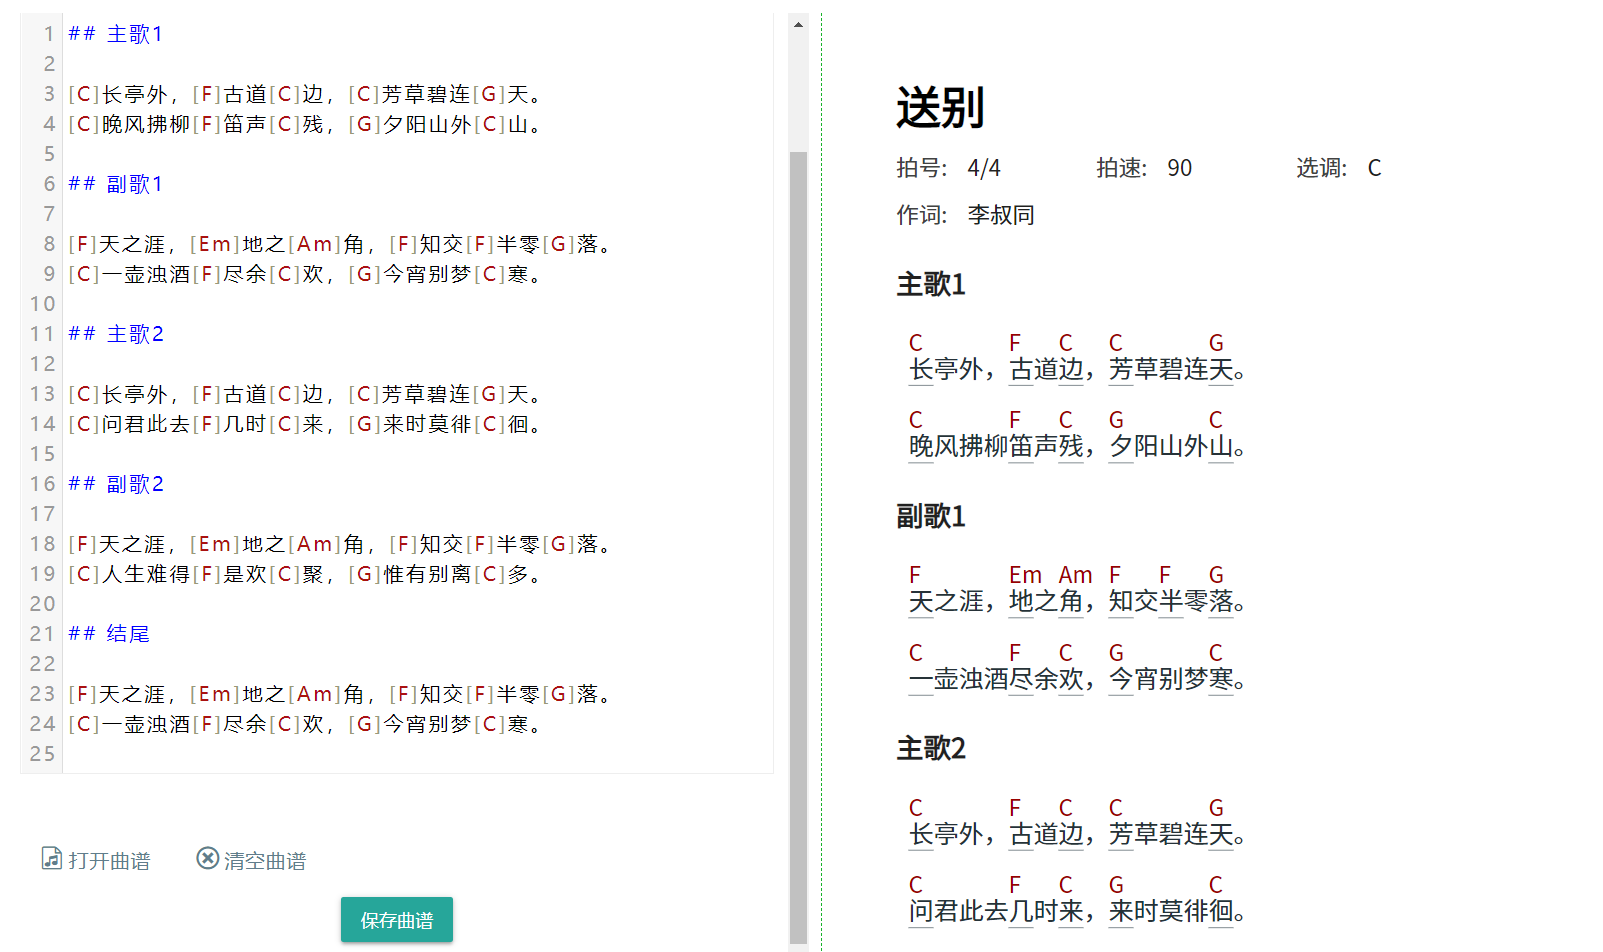Click line number 13 in the editor gutter

(41, 393)
